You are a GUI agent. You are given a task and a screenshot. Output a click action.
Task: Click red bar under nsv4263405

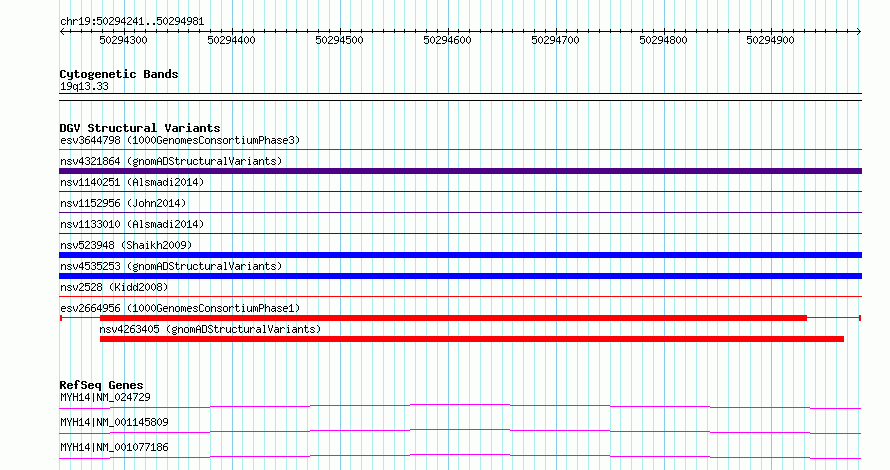[472, 339]
